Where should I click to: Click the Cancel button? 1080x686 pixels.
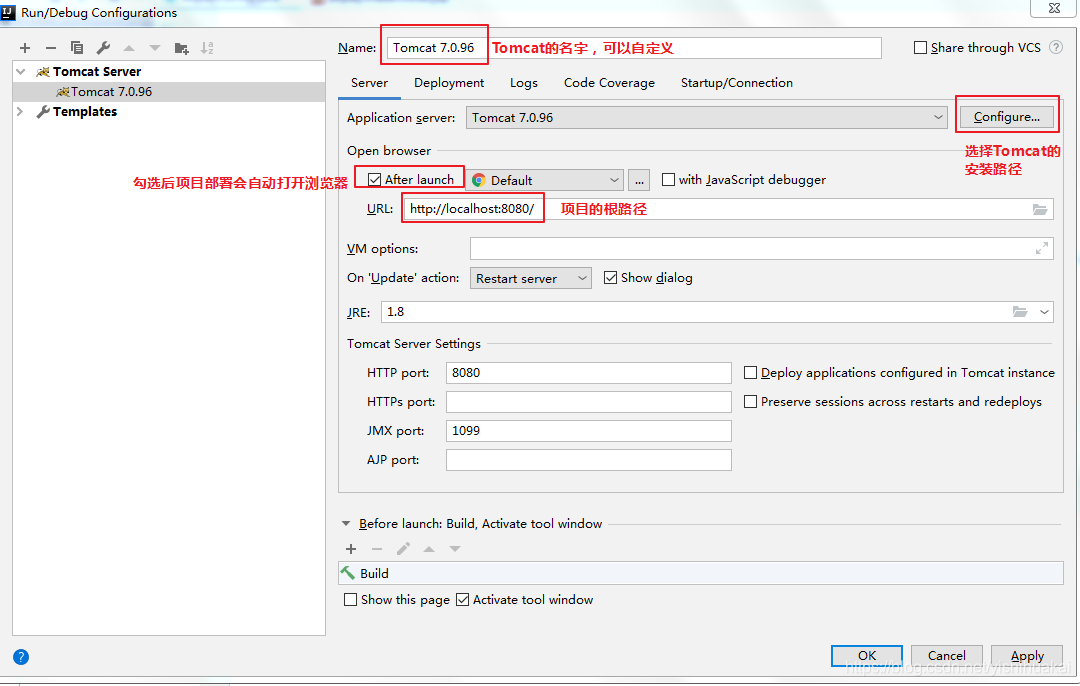coord(946,656)
